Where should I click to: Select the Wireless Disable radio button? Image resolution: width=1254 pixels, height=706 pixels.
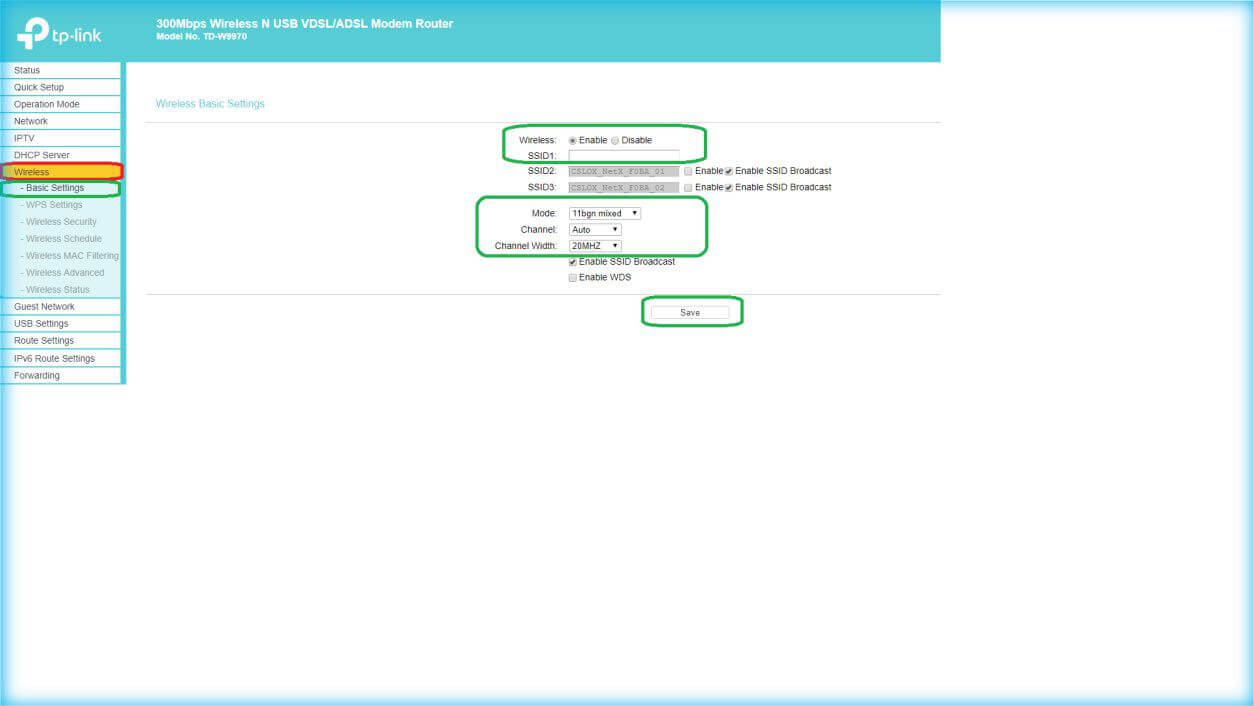[x=615, y=141]
